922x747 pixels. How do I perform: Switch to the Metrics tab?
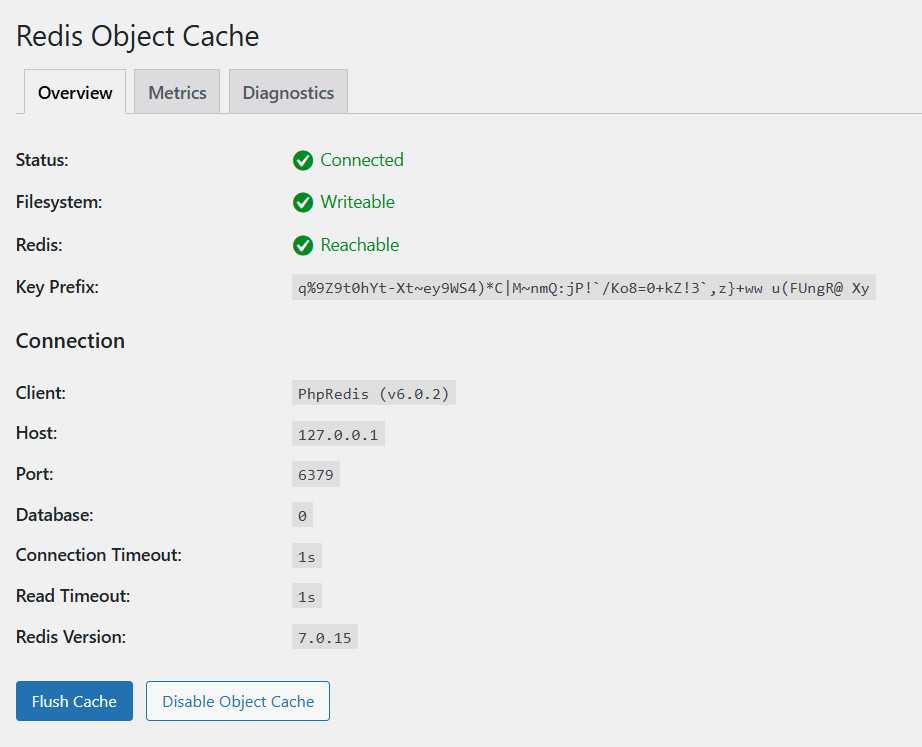(176, 92)
